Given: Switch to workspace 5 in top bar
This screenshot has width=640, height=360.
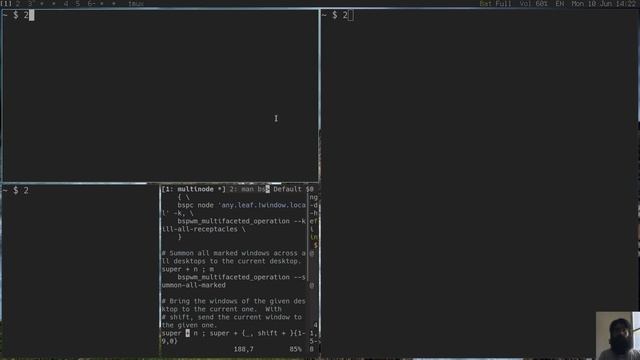Looking at the screenshot, I should [78, 4].
